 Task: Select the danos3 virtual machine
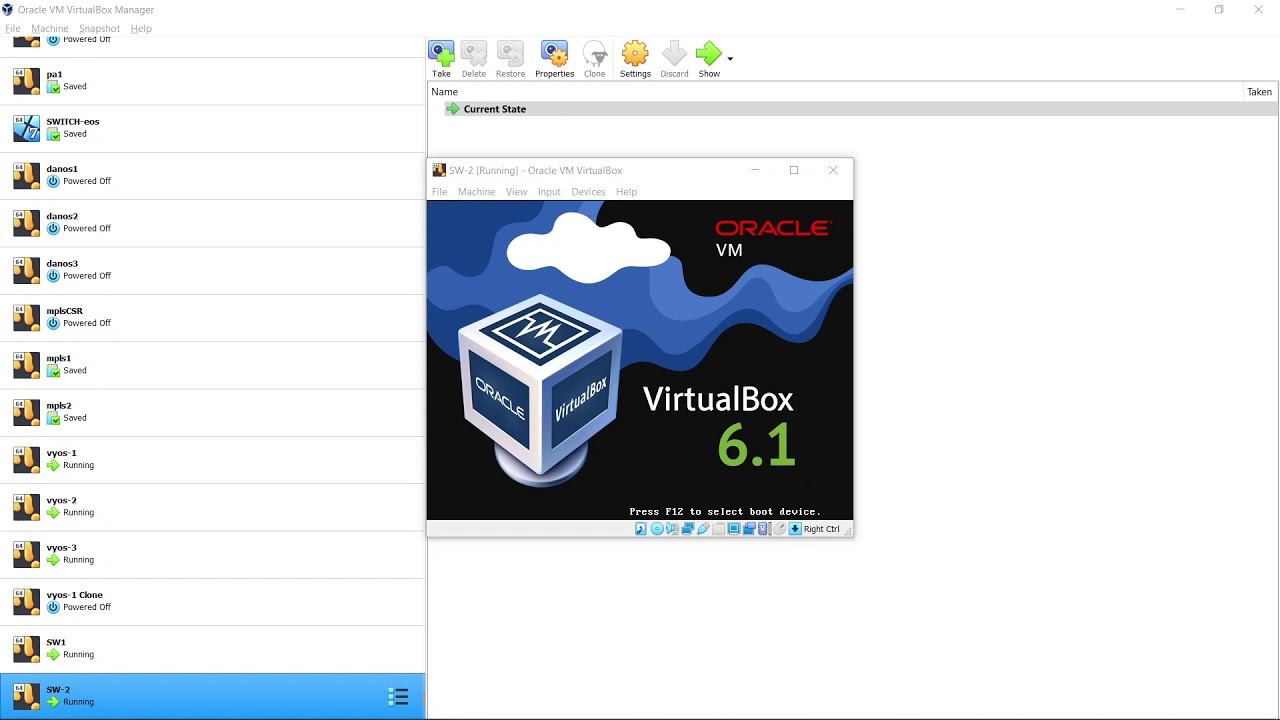point(212,270)
